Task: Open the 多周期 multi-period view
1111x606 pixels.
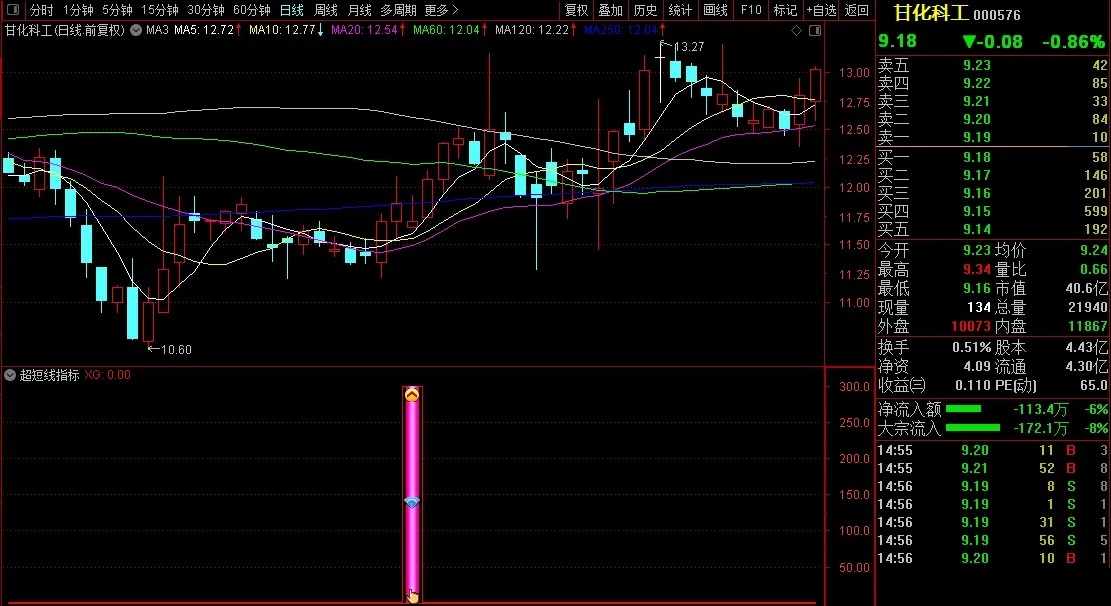Action: point(398,10)
